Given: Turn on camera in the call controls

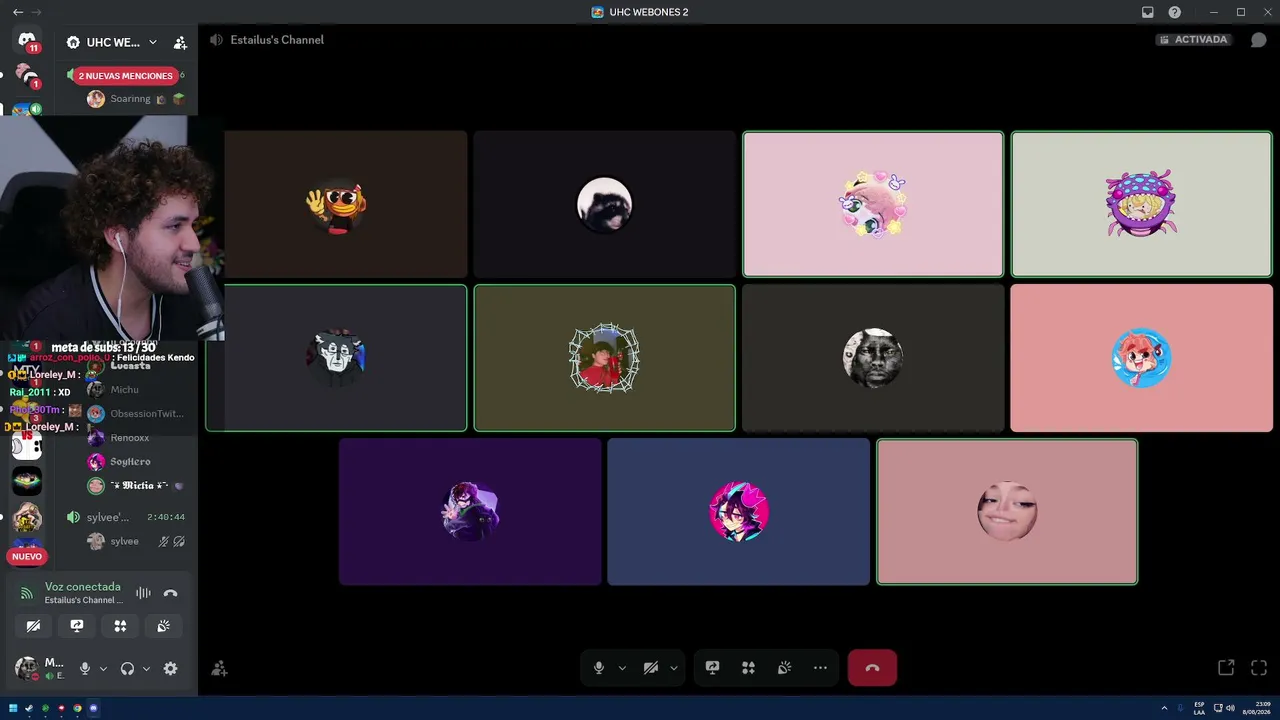Looking at the screenshot, I should click(x=651, y=668).
